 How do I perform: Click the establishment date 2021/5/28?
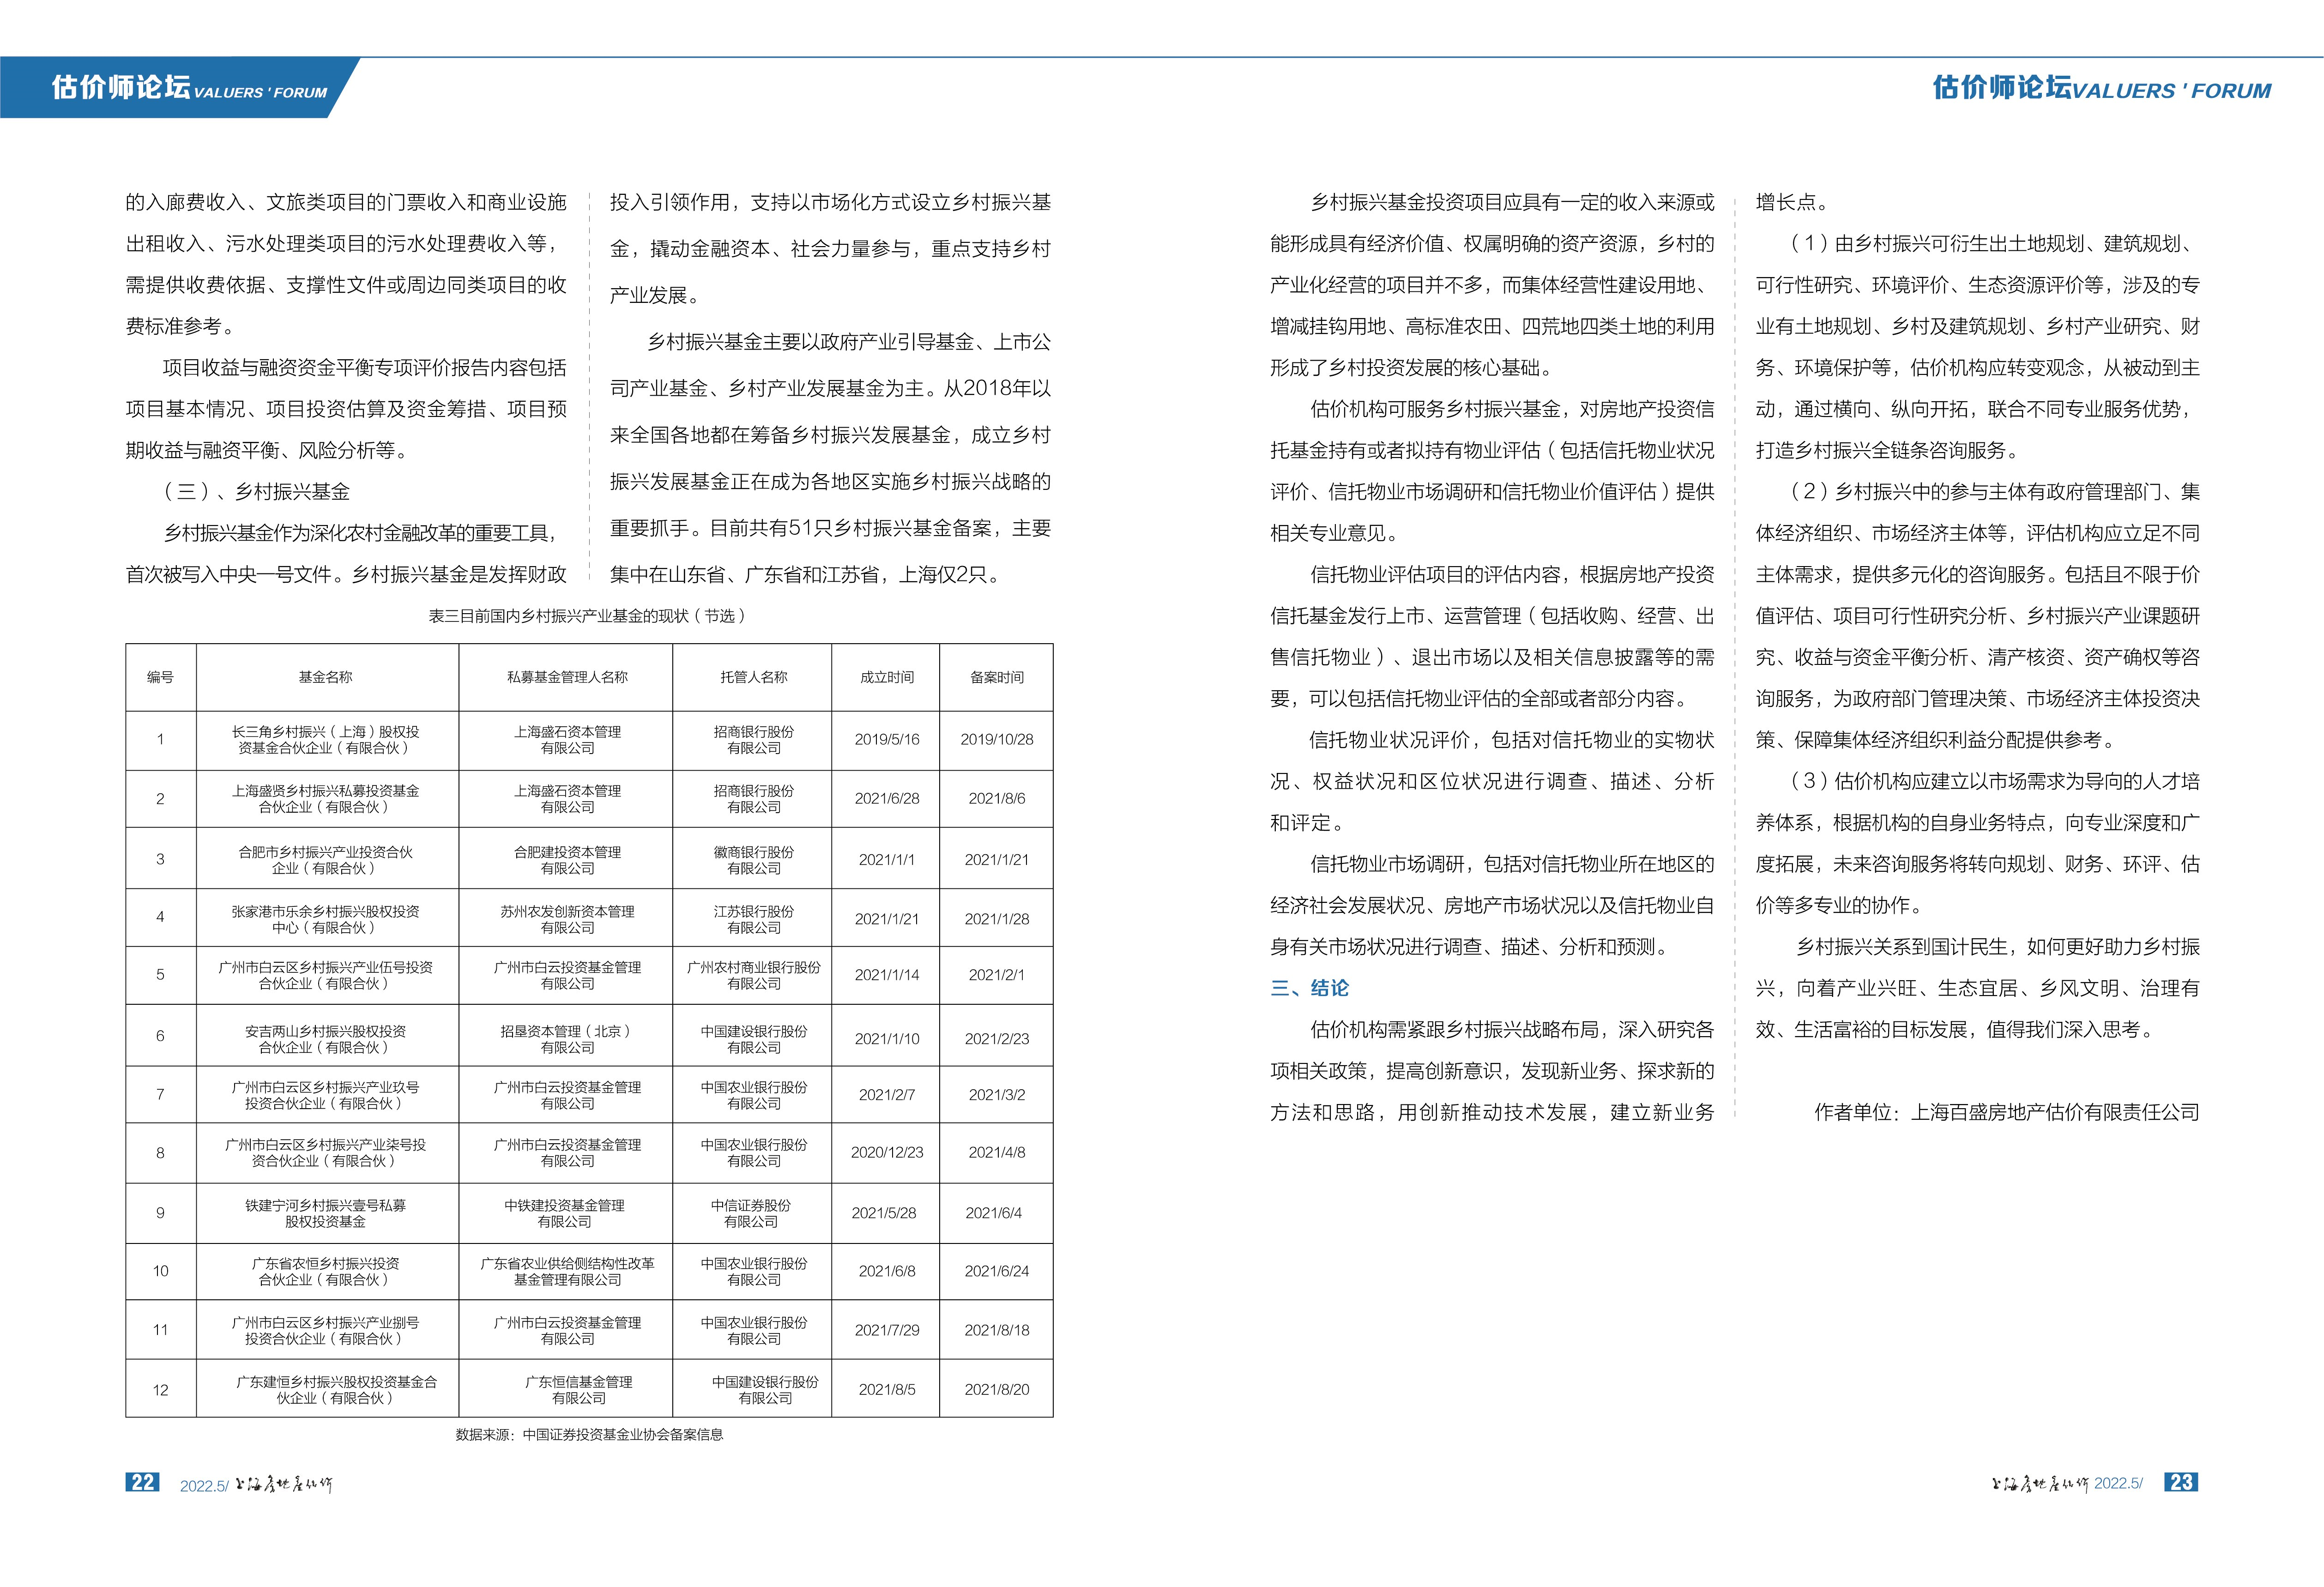click(884, 1213)
